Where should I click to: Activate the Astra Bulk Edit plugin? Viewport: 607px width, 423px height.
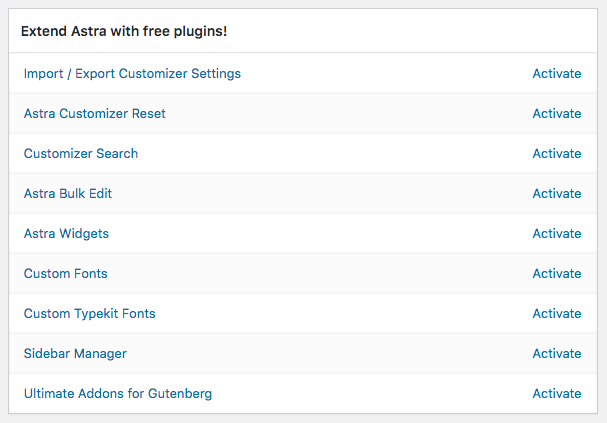pyautogui.click(x=556, y=194)
